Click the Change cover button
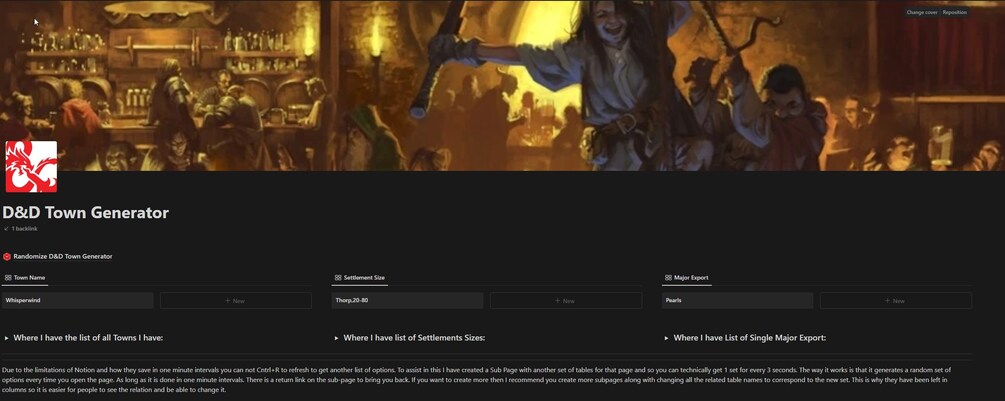 922,12
